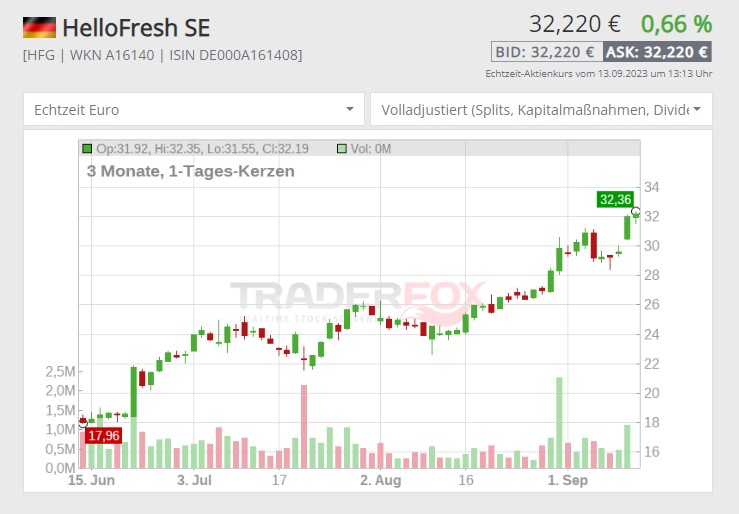The image size is (739, 514).
Task: Click the circle marker at chart start
Action: pos(82,422)
